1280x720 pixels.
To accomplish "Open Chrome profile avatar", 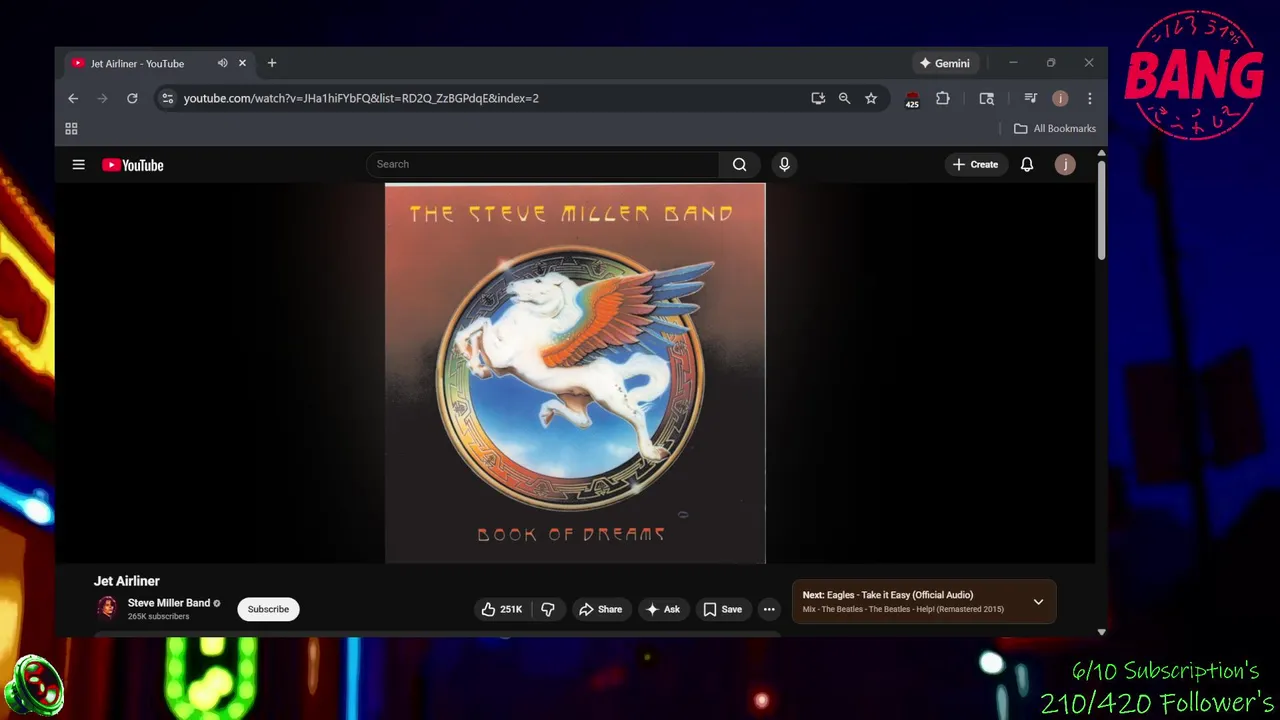I will click(x=1060, y=98).
